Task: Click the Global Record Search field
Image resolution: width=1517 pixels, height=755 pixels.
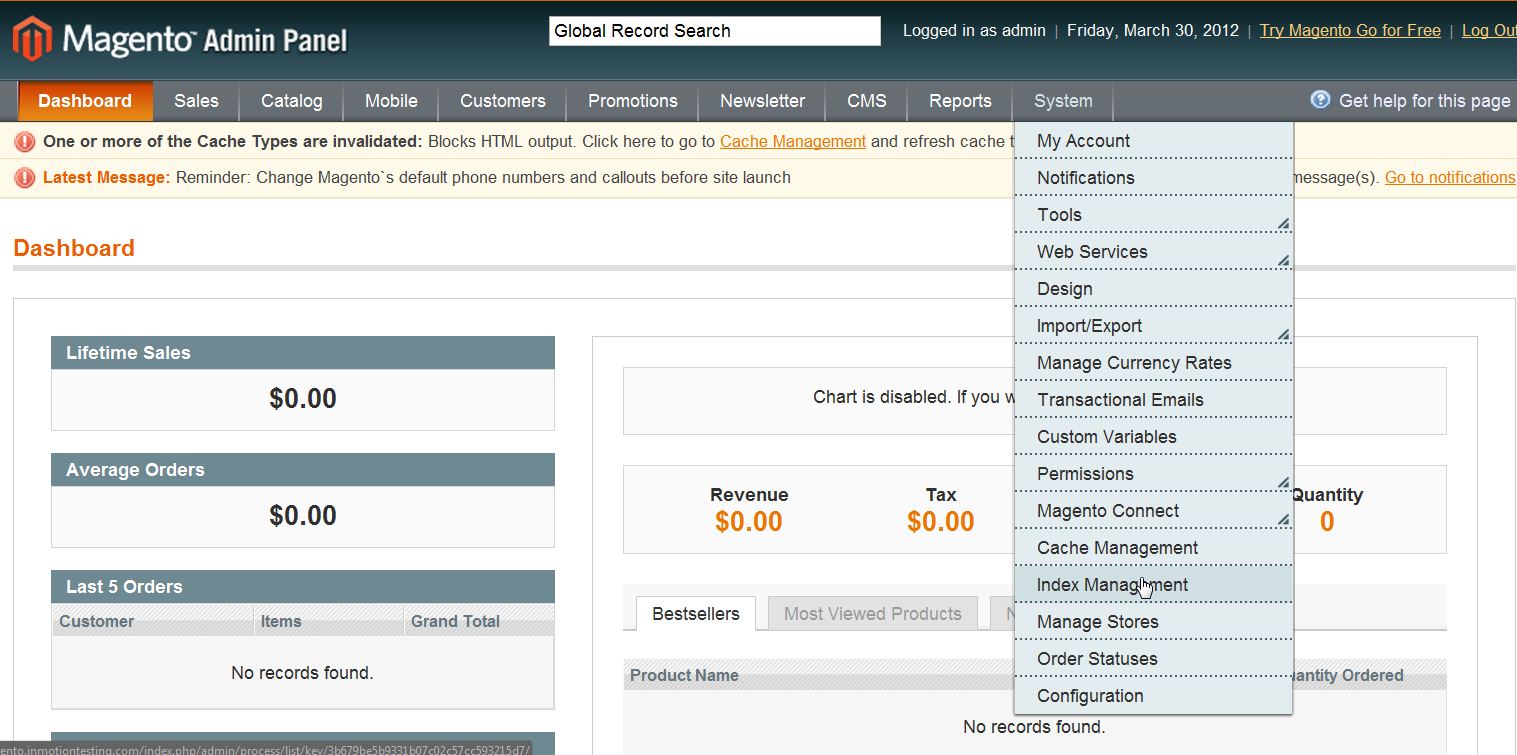Action: point(714,31)
